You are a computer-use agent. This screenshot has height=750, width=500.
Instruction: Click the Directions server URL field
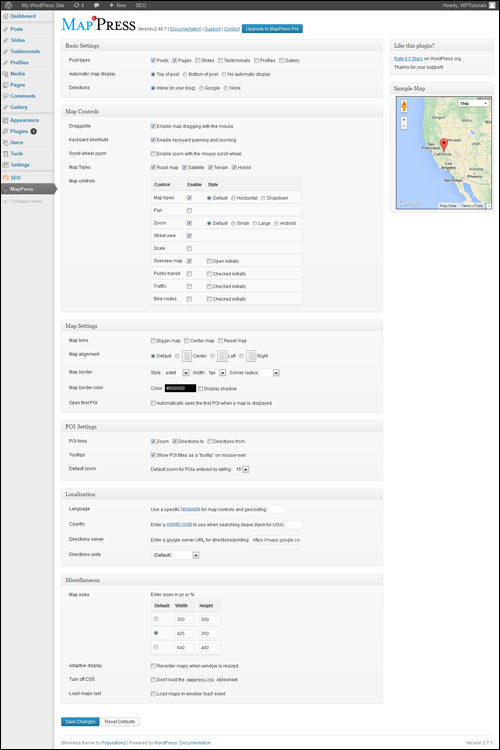tap(277, 540)
